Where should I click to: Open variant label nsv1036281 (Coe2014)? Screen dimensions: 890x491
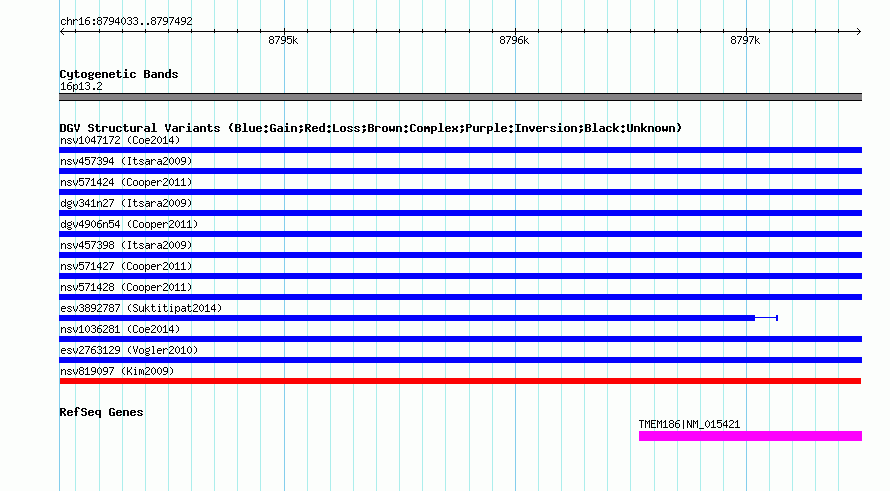(120, 329)
